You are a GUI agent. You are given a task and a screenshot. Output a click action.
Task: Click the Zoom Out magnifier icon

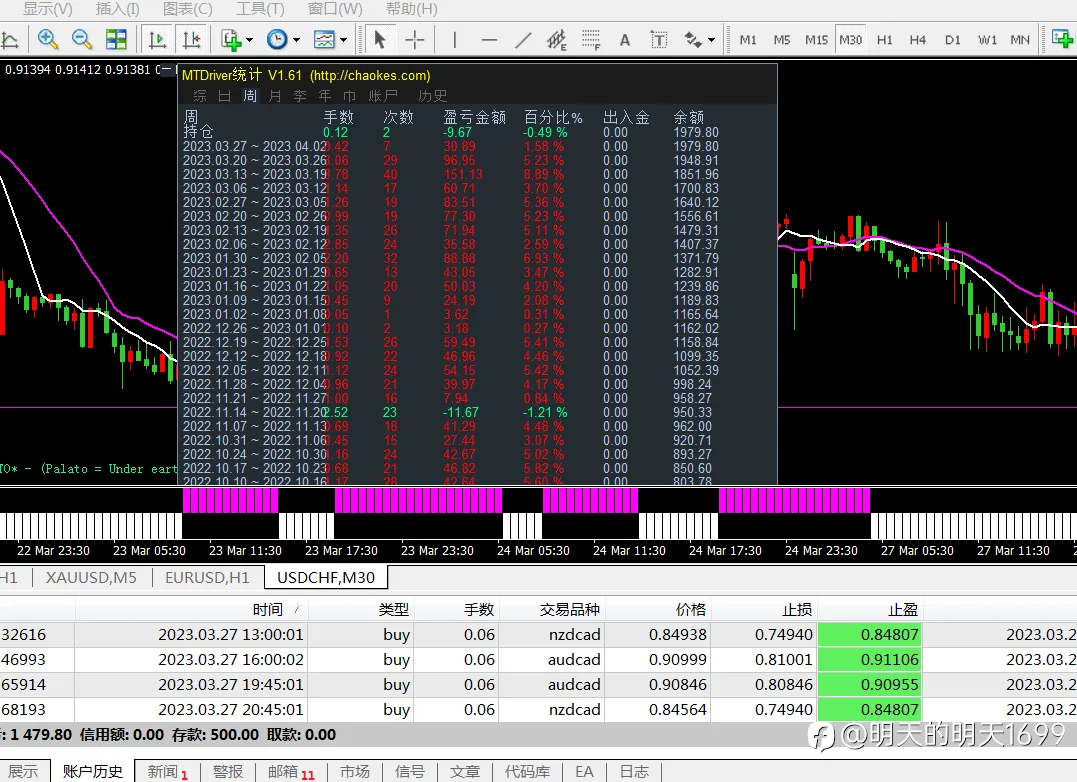[82, 40]
